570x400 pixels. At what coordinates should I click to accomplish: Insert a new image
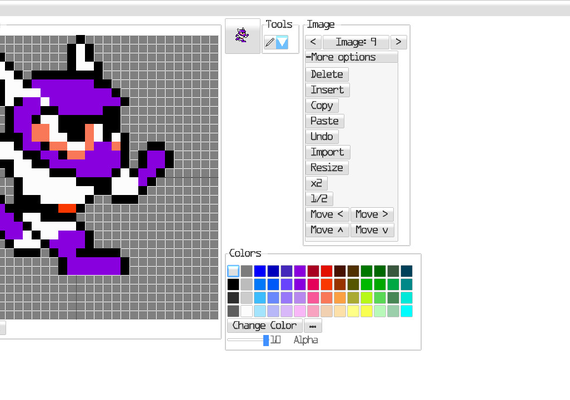click(327, 90)
